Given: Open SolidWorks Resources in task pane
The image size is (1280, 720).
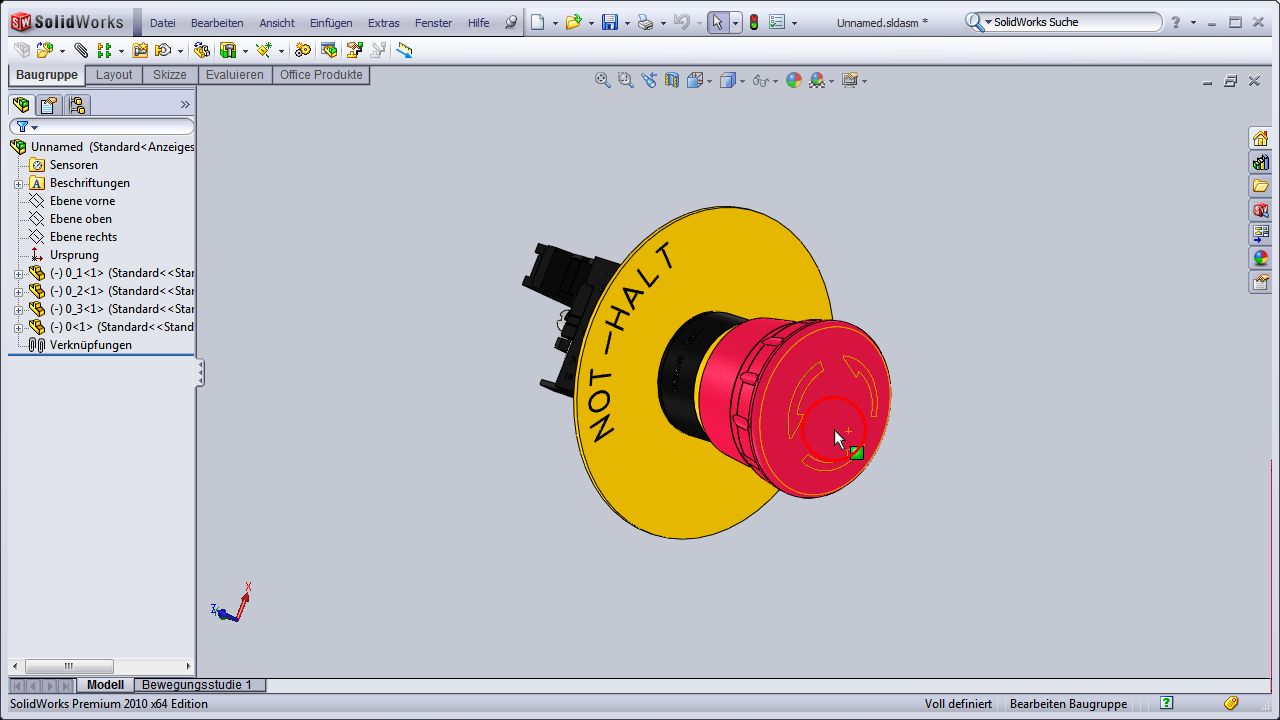Looking at the screenshot, I should pos(1260,138).
